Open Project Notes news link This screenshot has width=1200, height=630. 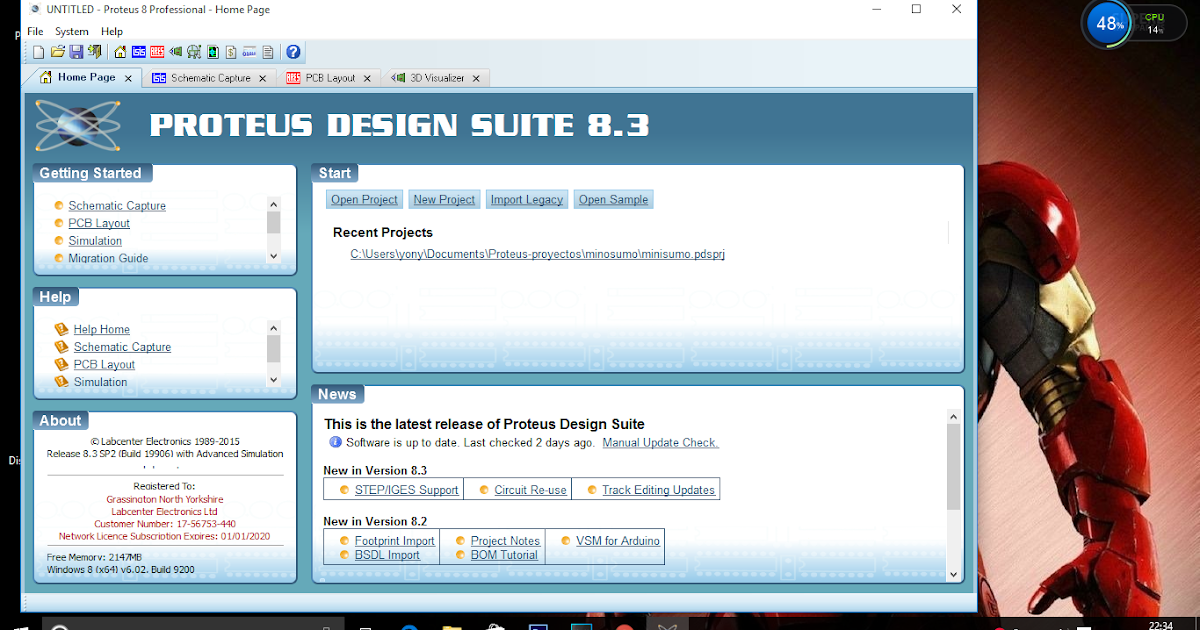click(505, 541)
